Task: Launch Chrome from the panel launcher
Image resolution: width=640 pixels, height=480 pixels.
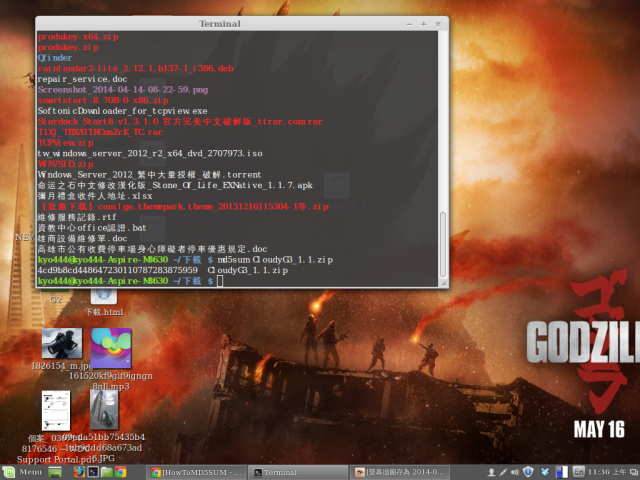Action: (x=120, y=472)
